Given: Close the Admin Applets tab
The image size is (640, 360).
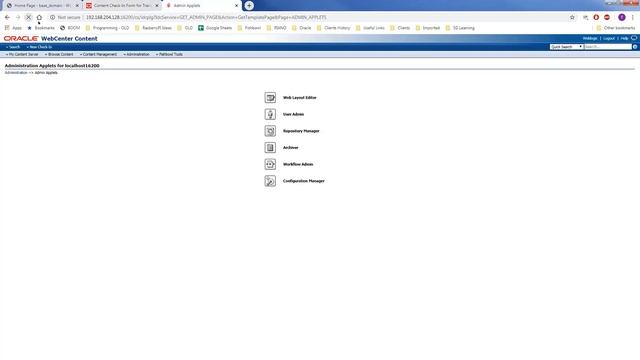Looking at the screenshot, I should click(x=236, y=6).
